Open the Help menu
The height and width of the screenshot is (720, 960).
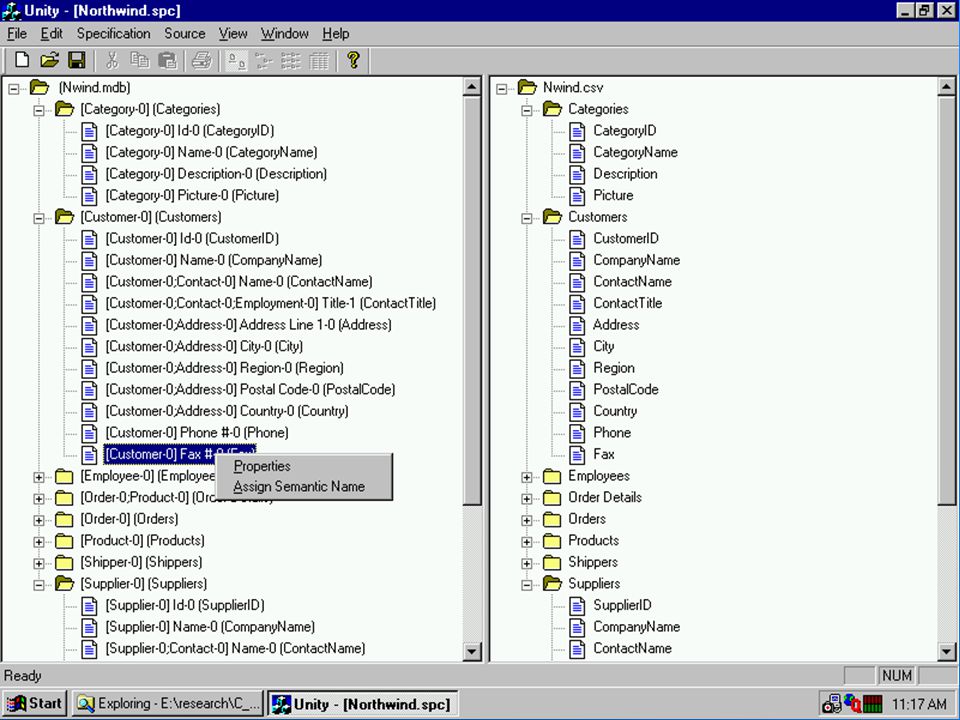336,34
